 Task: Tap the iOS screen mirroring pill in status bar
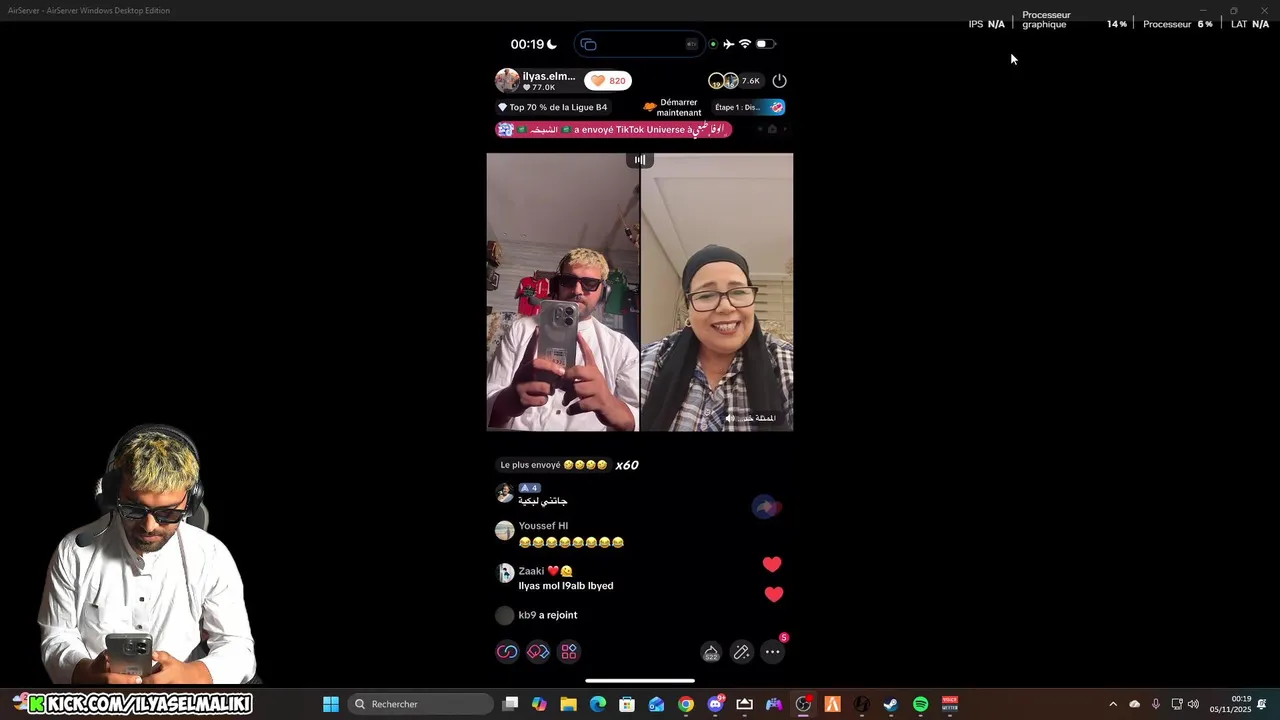(638, 44)
